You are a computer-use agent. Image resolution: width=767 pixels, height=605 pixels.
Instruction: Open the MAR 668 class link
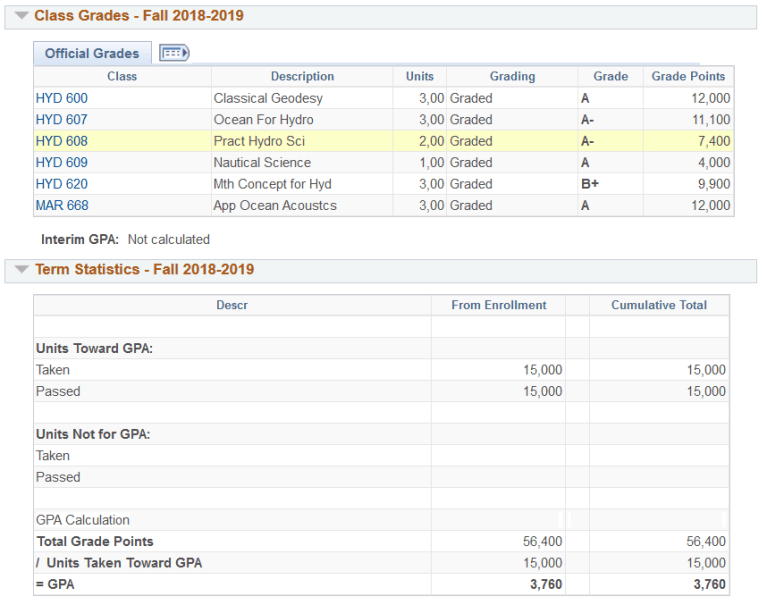pyautogui.click(x=62, y=206)
